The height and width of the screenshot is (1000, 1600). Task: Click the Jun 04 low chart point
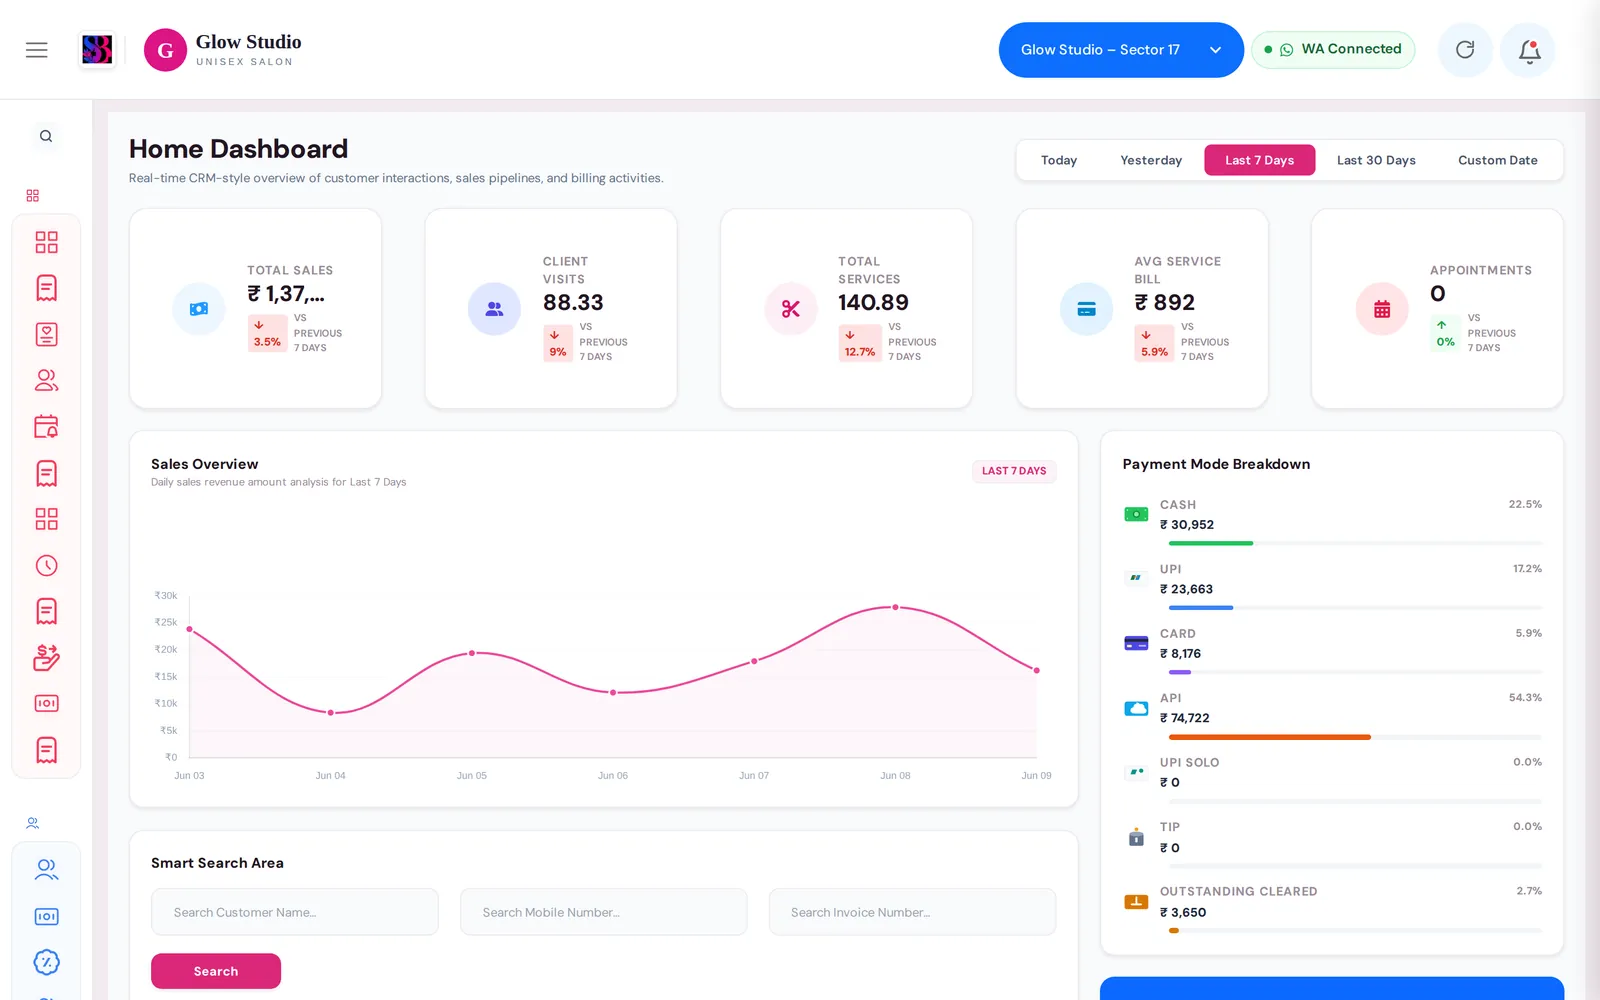(331, 712)
